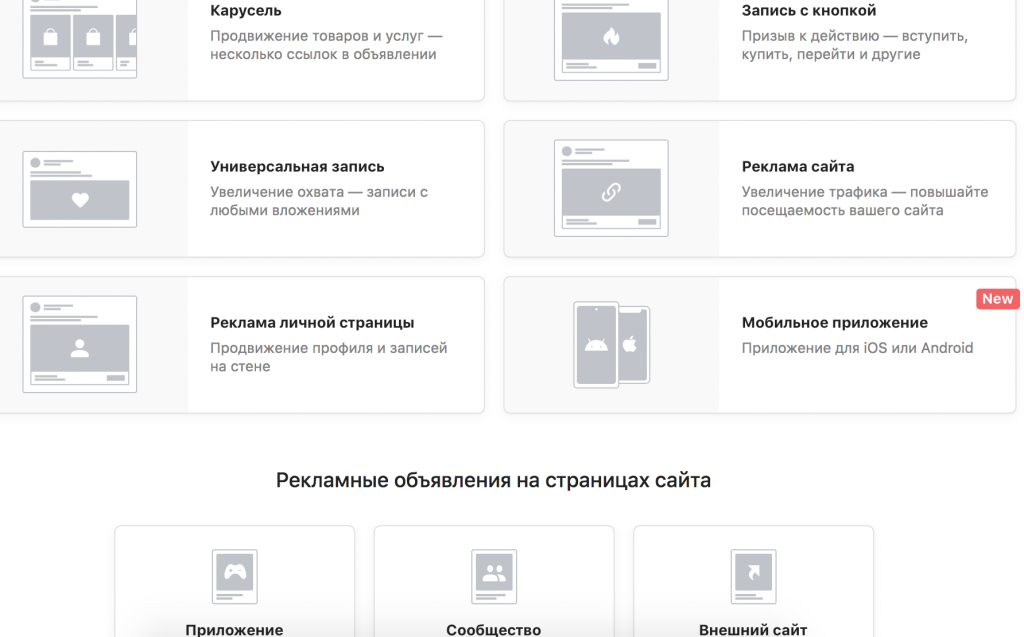Choose the Реклама сайта format title
The width and height of the screenshot is (1024, 637).
pyautogui.click(x=798, y=167)
